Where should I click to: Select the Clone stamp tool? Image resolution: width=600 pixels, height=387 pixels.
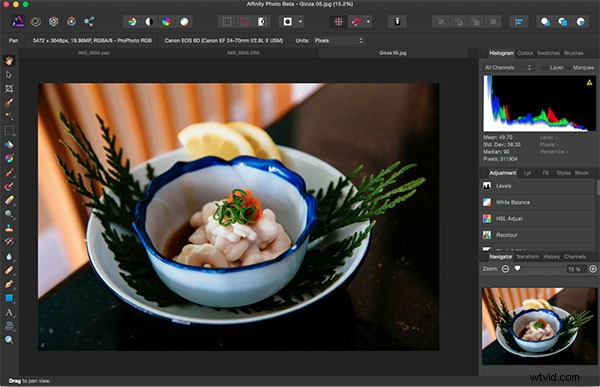click(9, 228)
